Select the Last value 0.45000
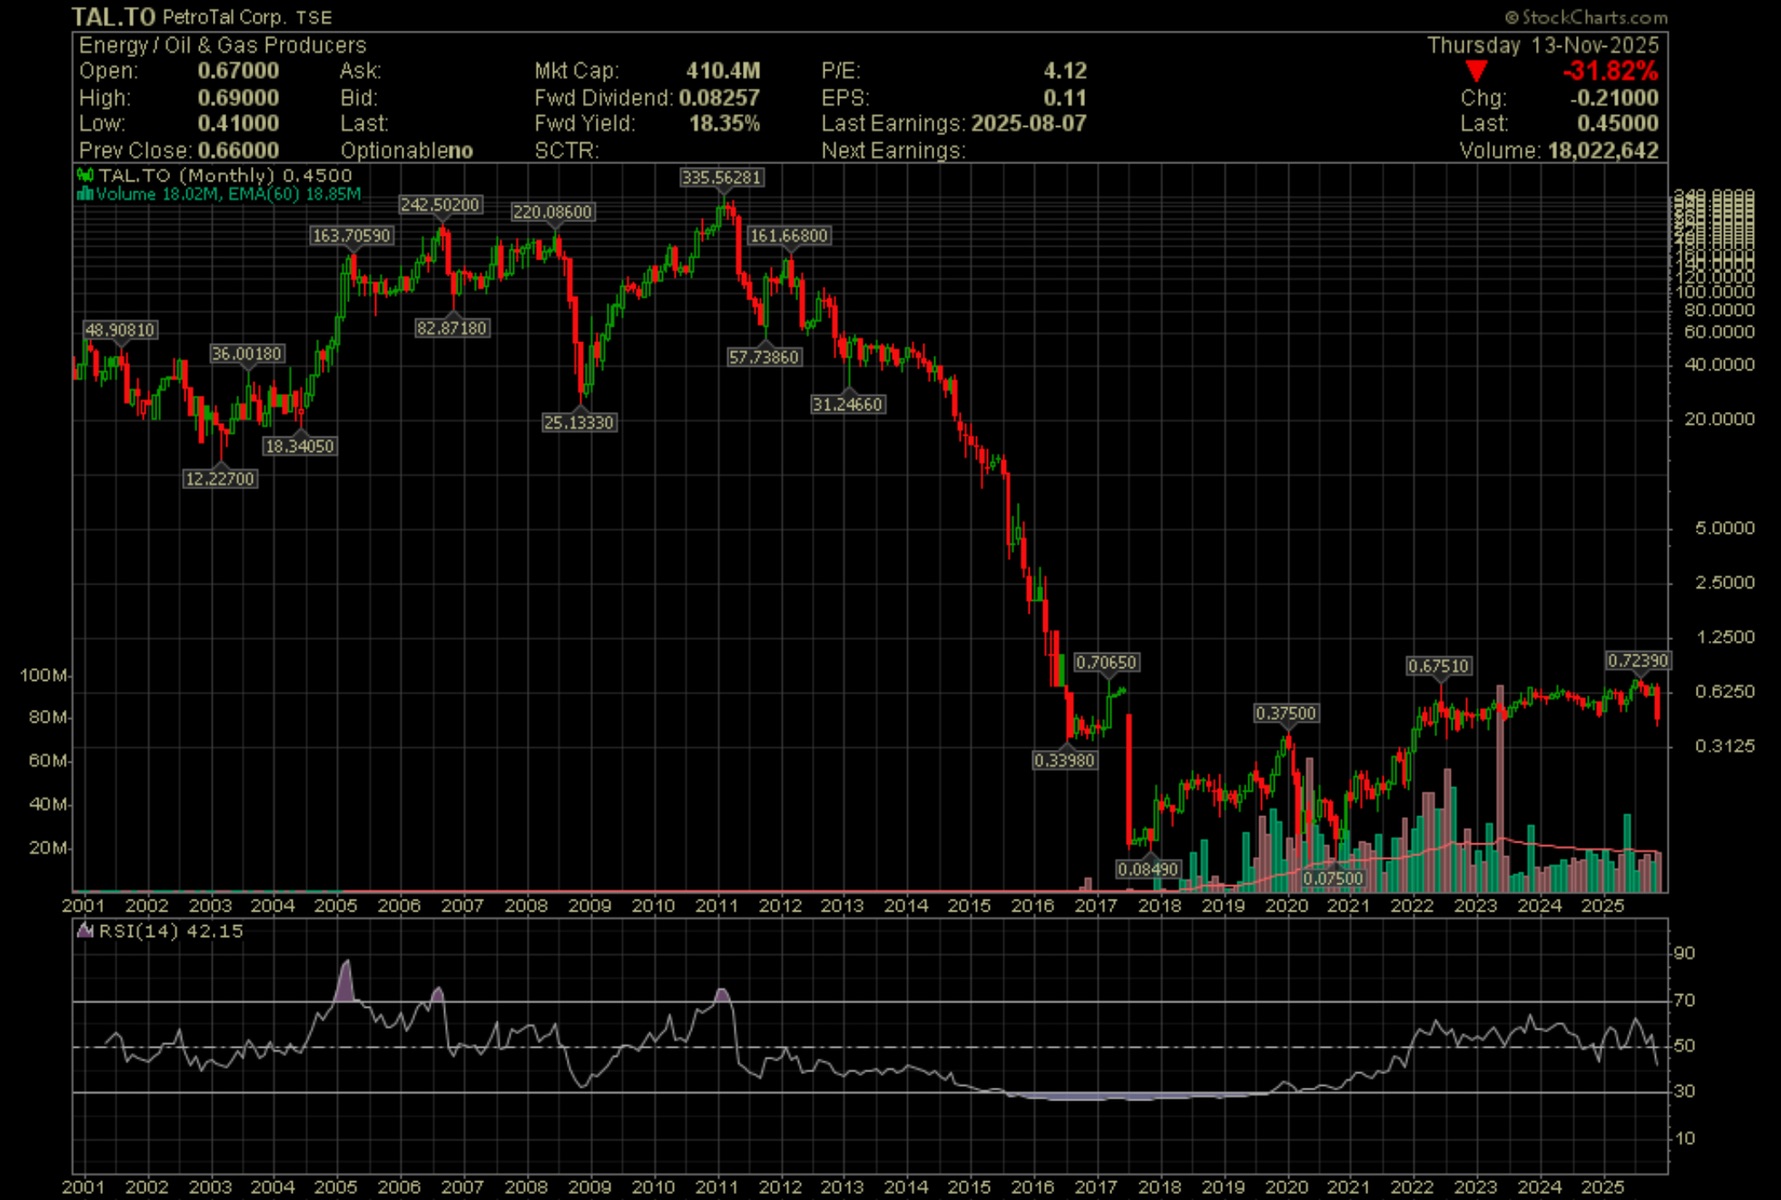Screen dimensions: 1781x1200 click(1618, 124)
